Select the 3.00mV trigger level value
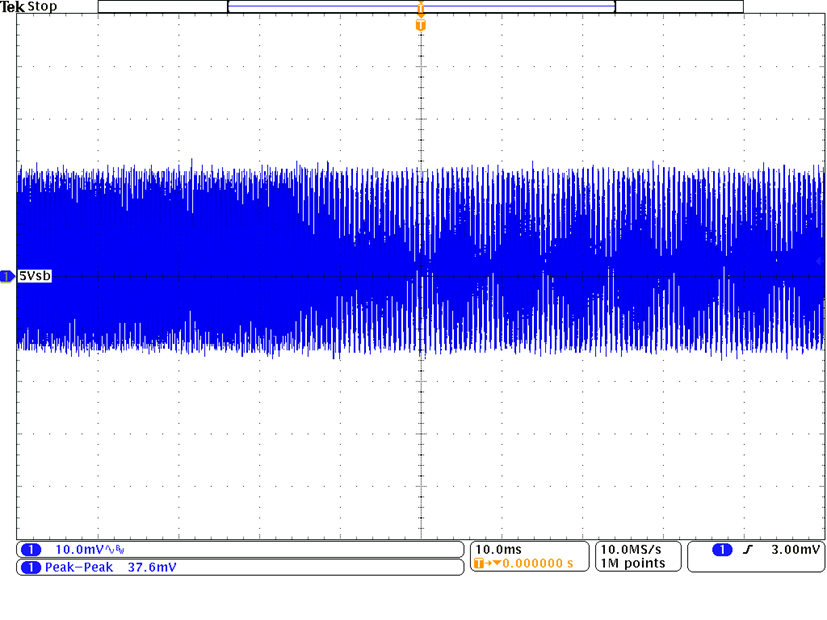This screenshot has width=827, height=620. point(796,550)
